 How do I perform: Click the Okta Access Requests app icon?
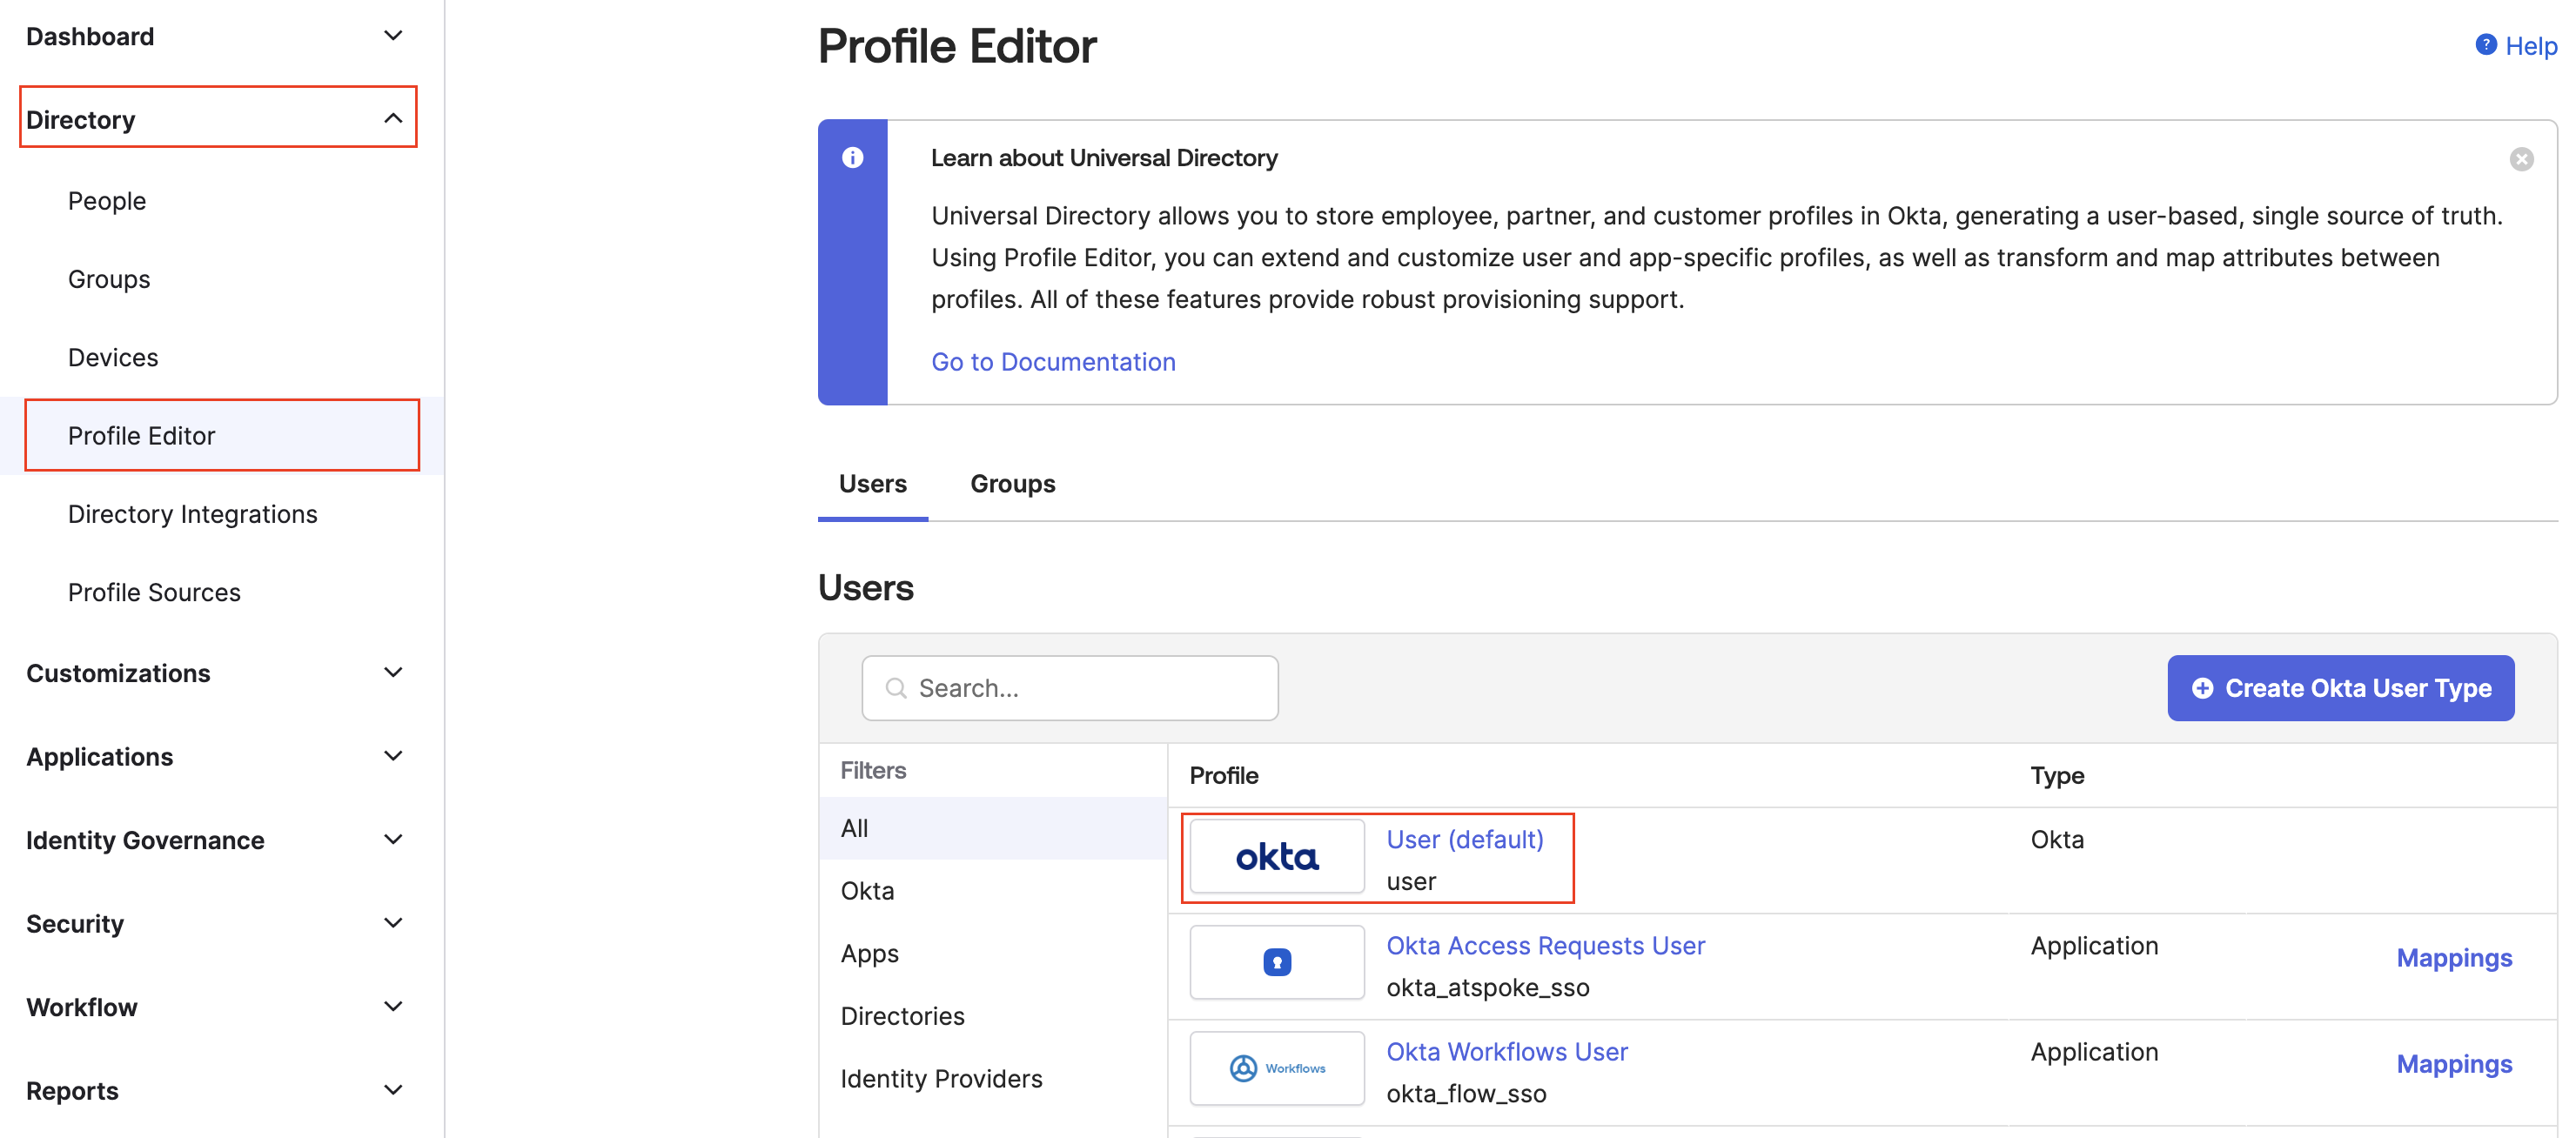click(x=1277, y=962)
